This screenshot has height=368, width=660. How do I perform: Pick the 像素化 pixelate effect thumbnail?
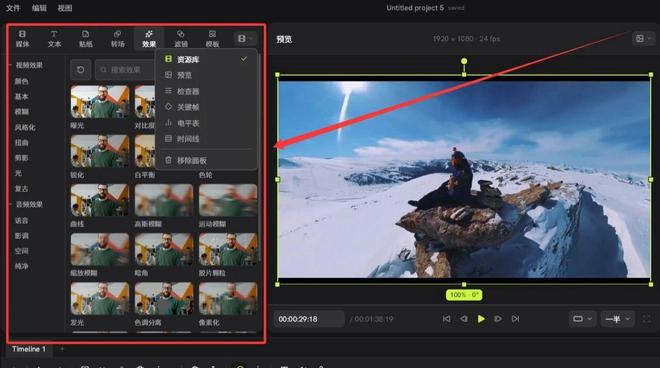tap(228, 299)
